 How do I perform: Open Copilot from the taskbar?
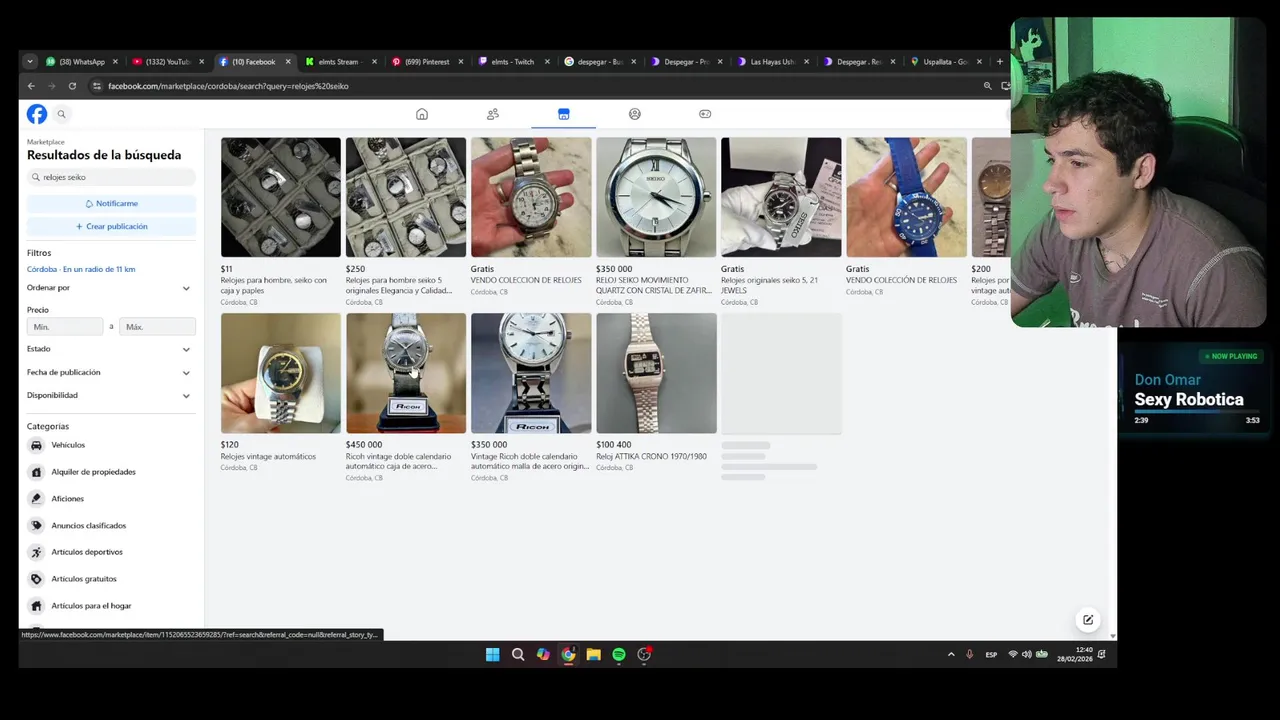point(543,655)
